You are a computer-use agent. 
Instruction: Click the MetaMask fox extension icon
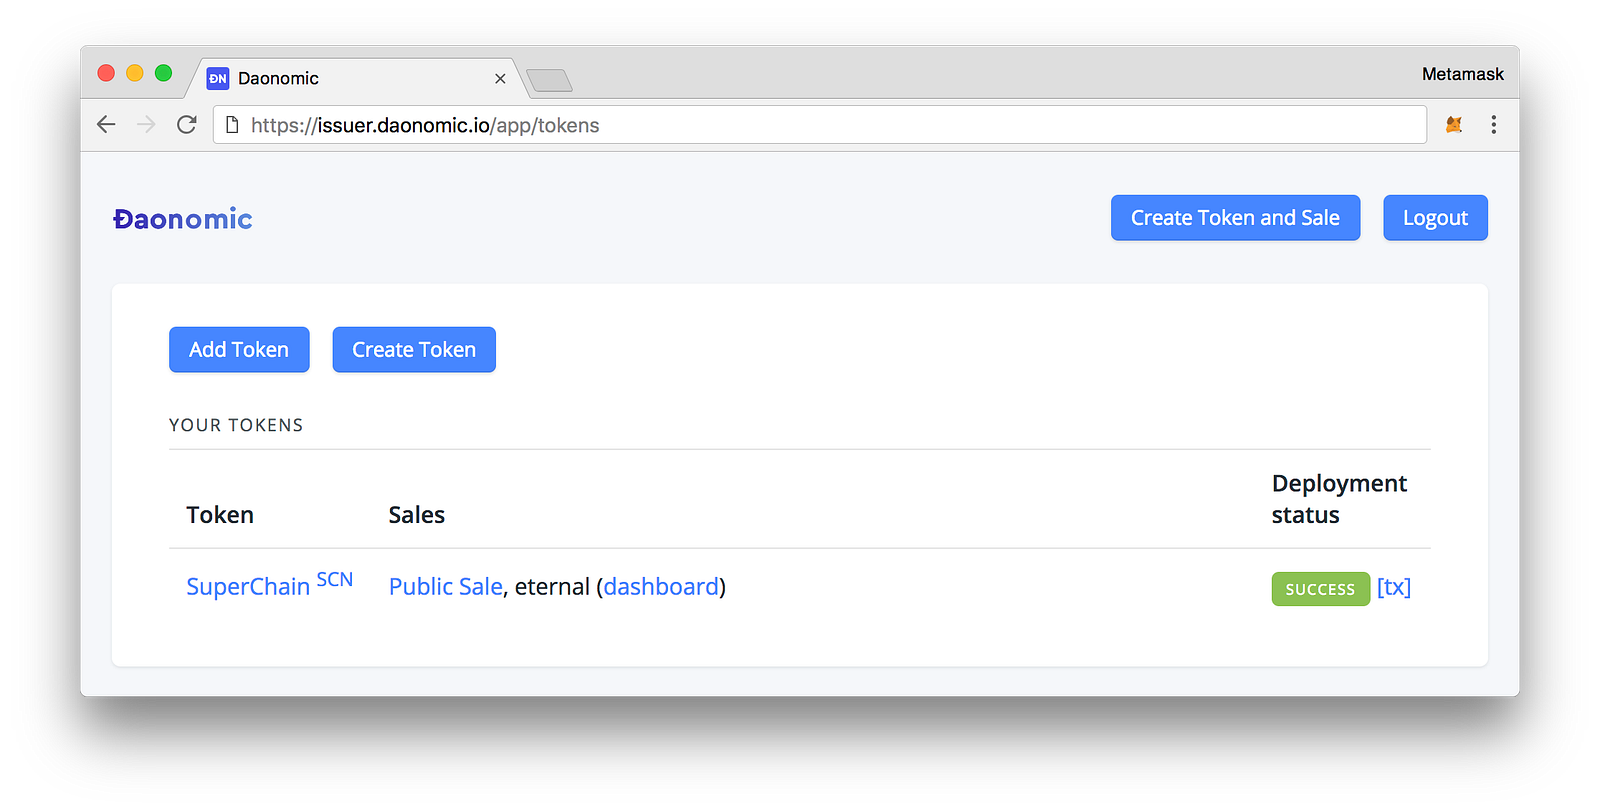pyautogui.click(x=1454, y=125)
